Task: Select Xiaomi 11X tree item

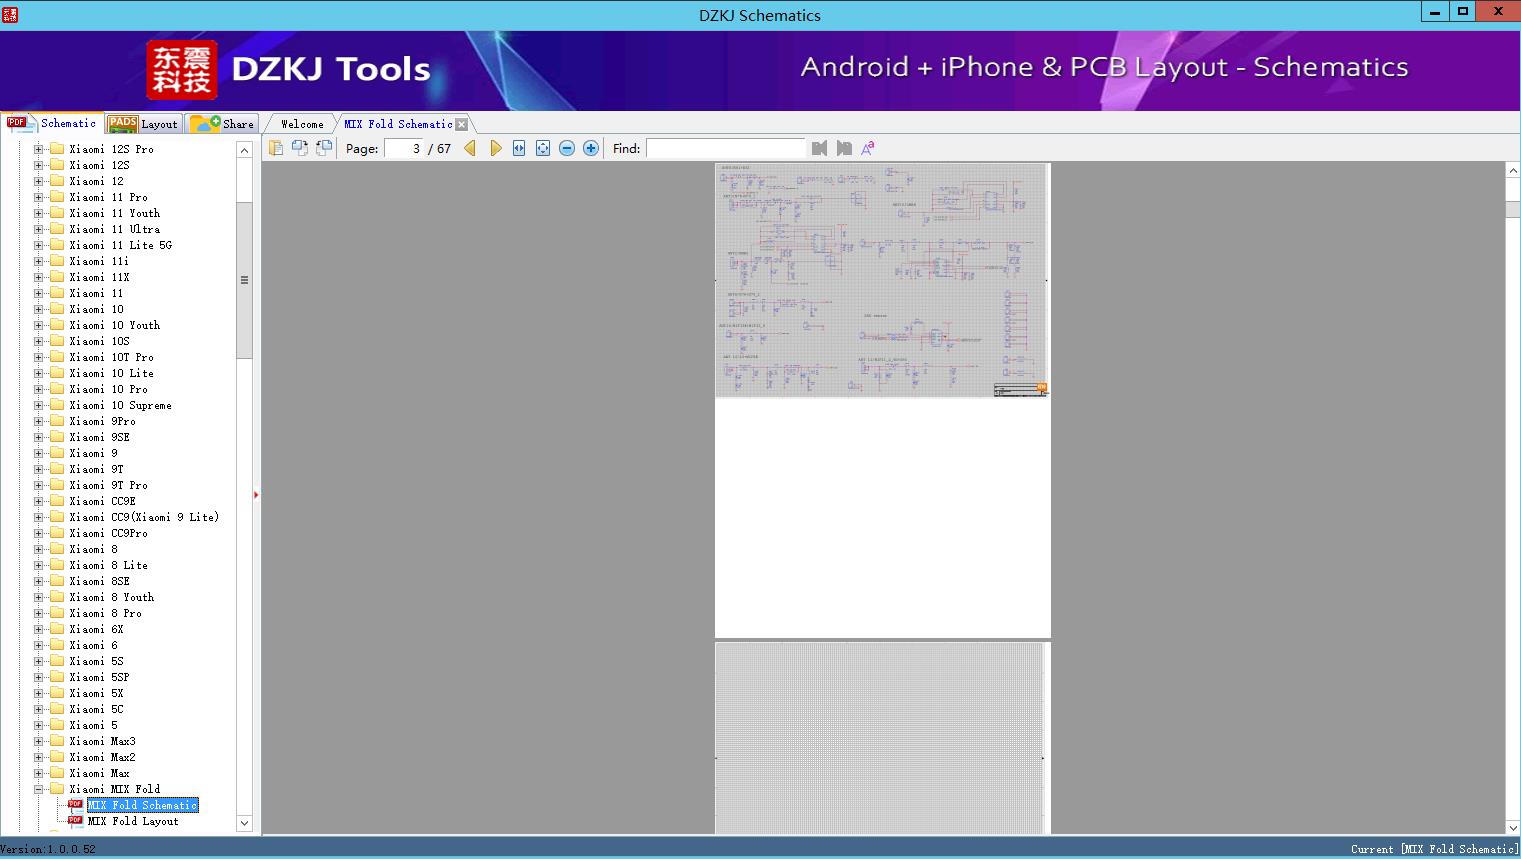Action: coord(99,277)
